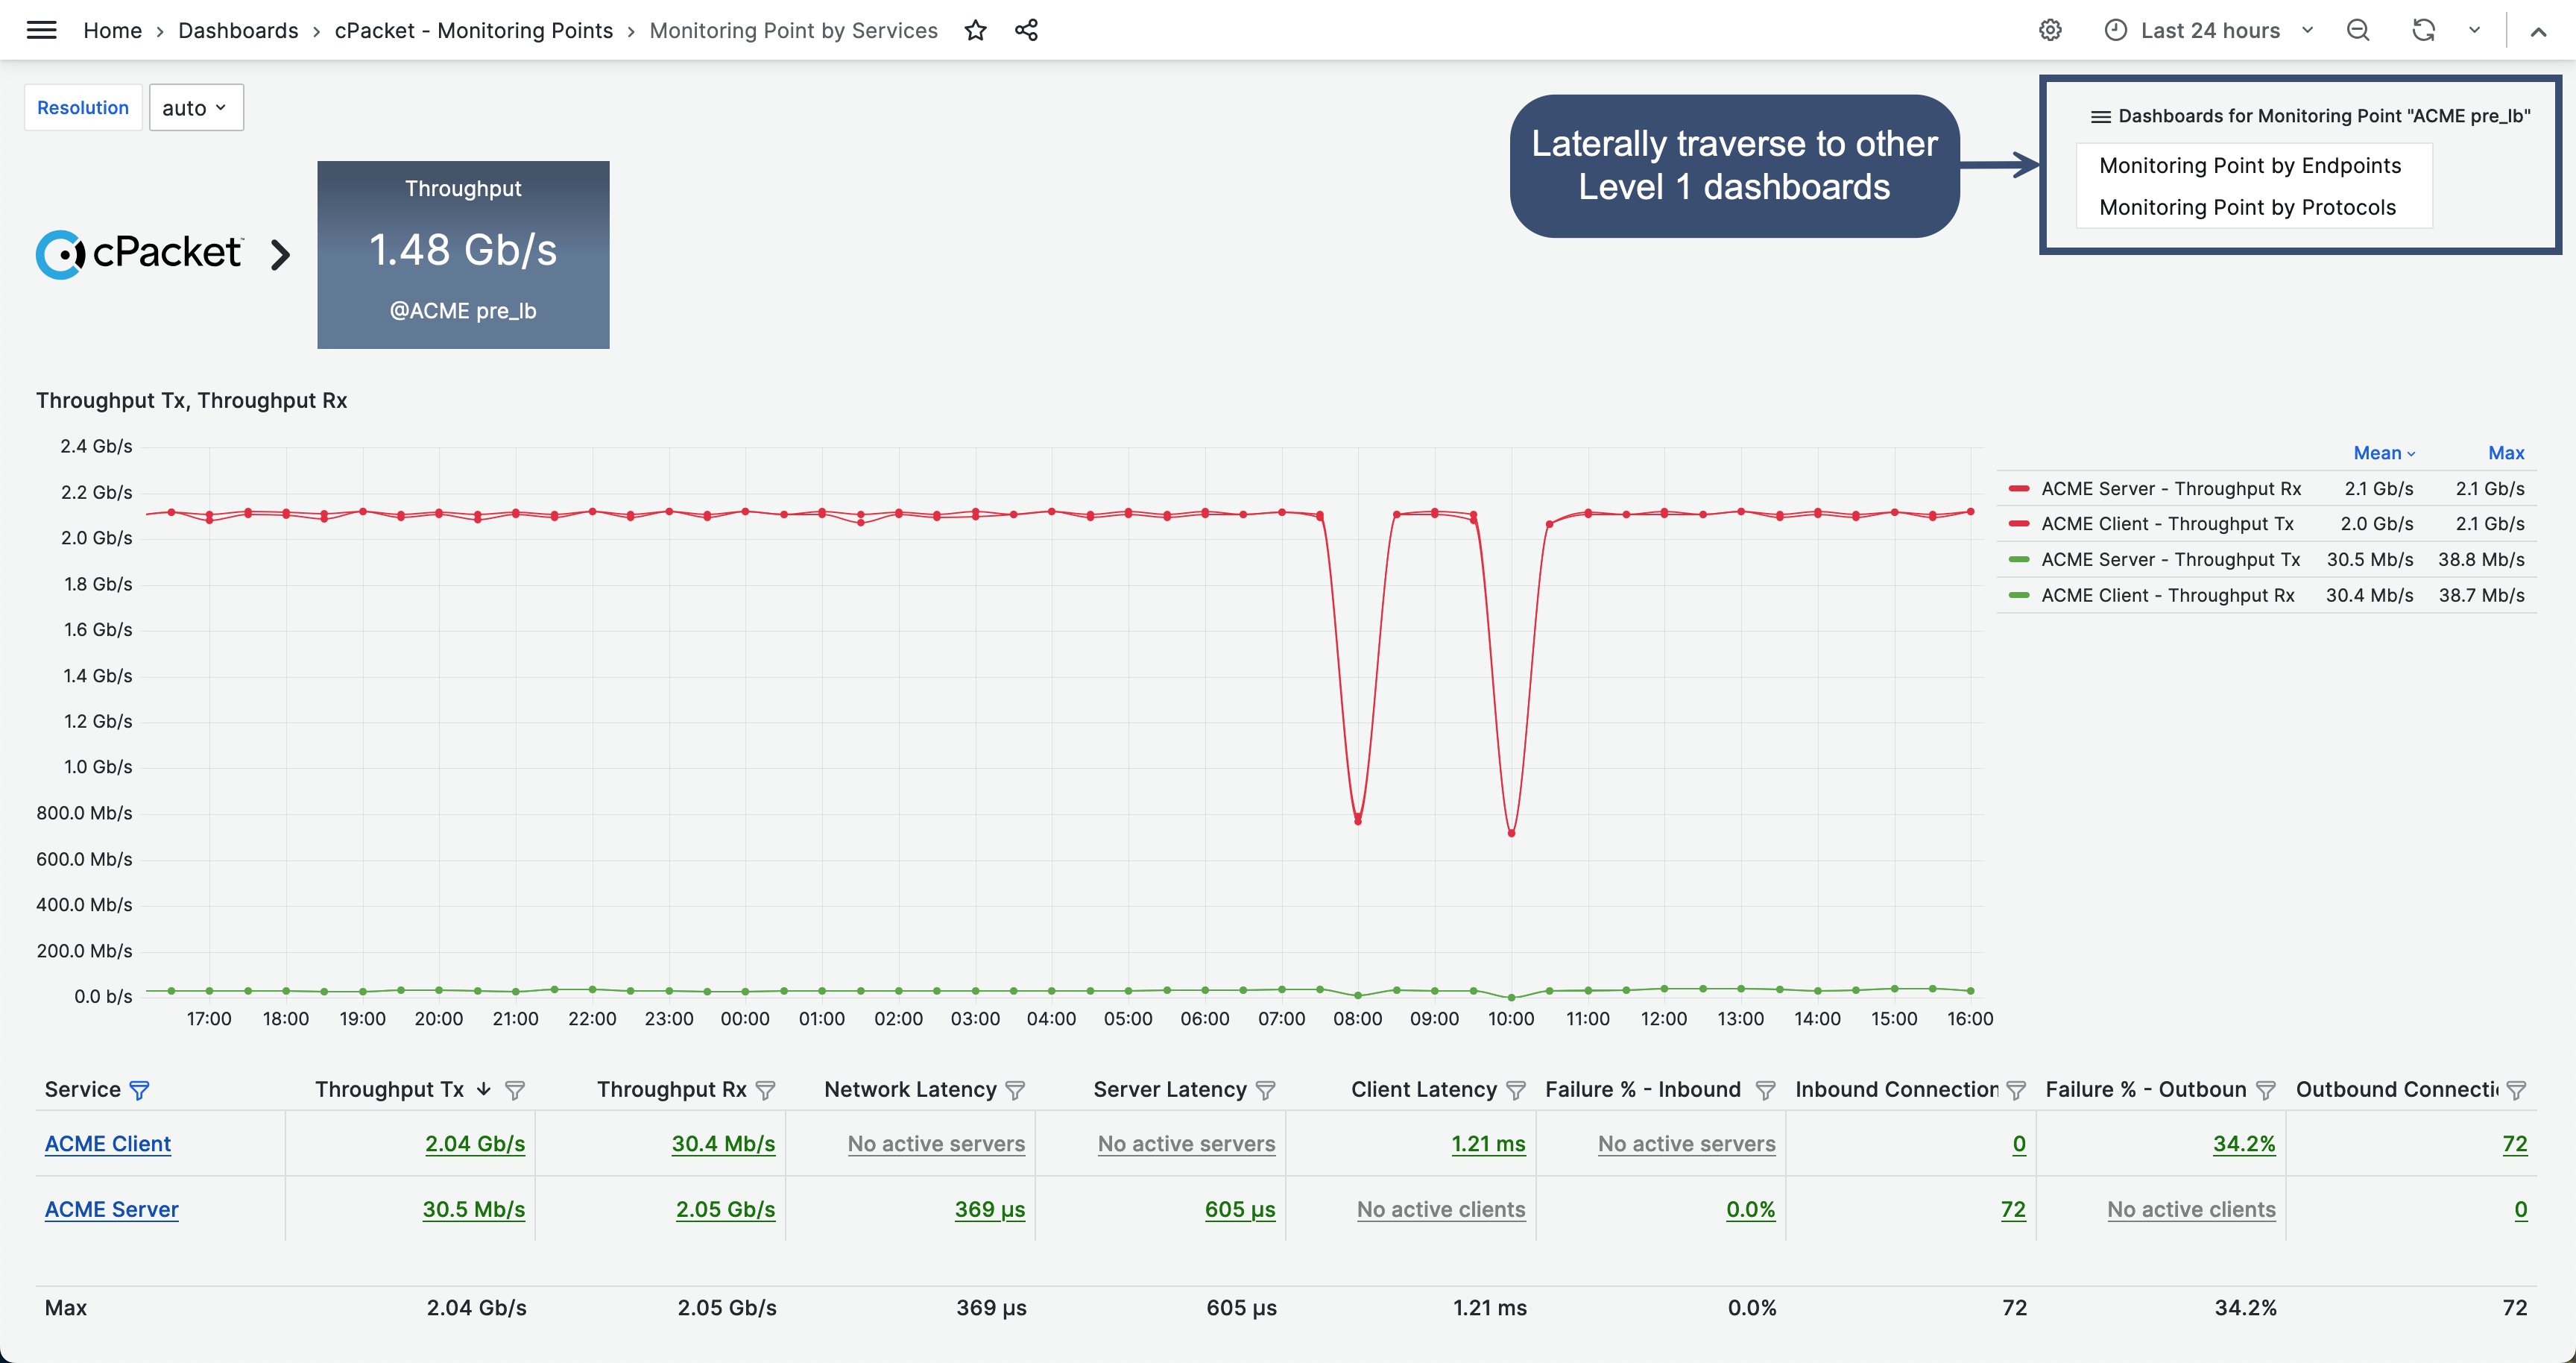Click ACME Client Client Latency 1.21 ms
Image resolution: width=2576 pixels, height=1363 pixels.
[1488, 1143]
